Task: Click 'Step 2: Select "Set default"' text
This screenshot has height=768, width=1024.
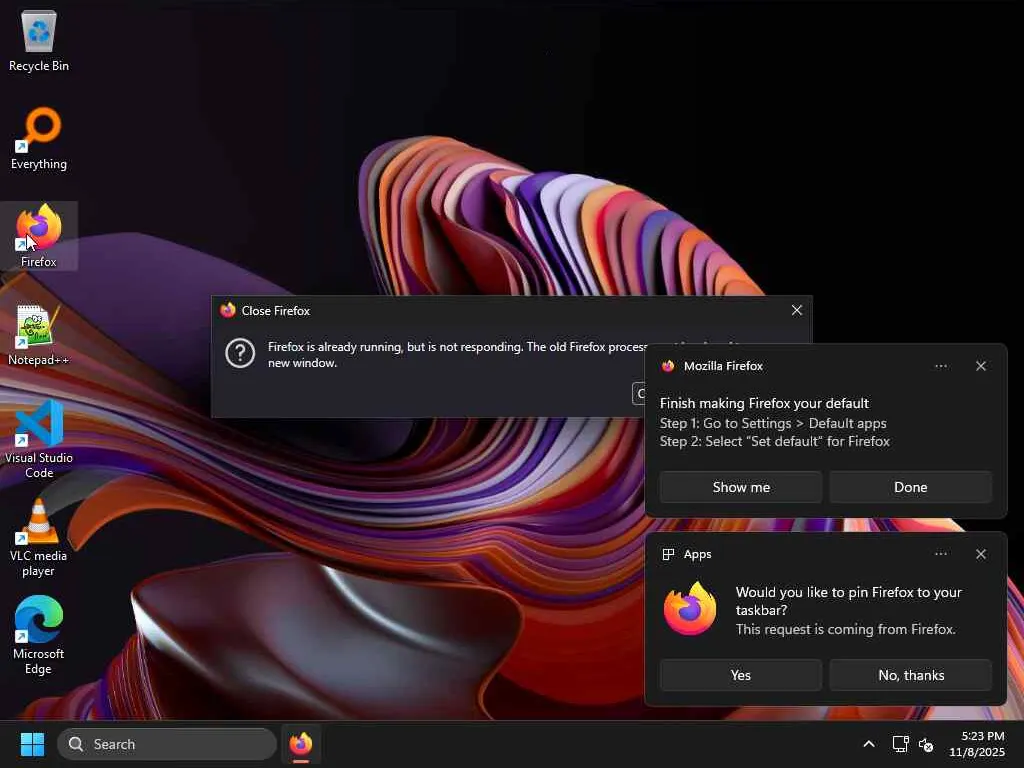Action: coord(775,441)
